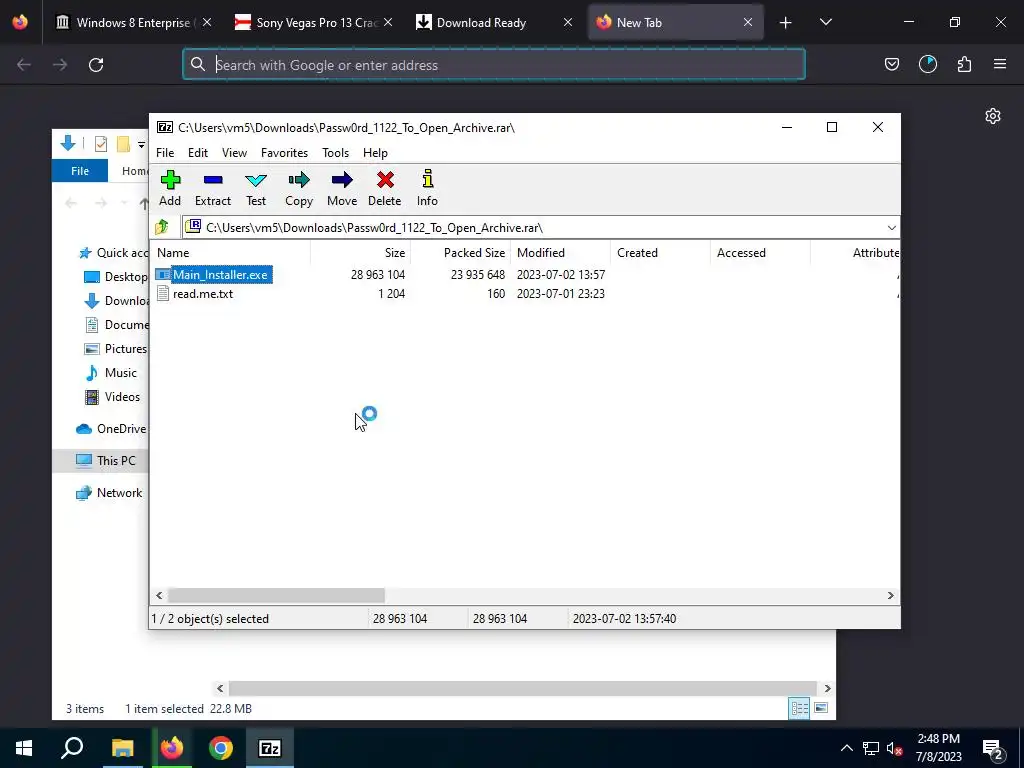Reload the Firefox page
This screenshot has width=1024, height=768.
96,65
